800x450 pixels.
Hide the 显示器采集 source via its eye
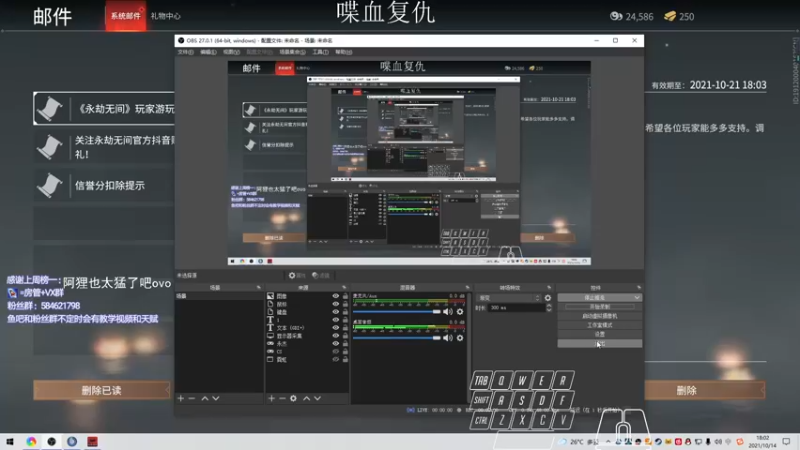pos(335,336)
